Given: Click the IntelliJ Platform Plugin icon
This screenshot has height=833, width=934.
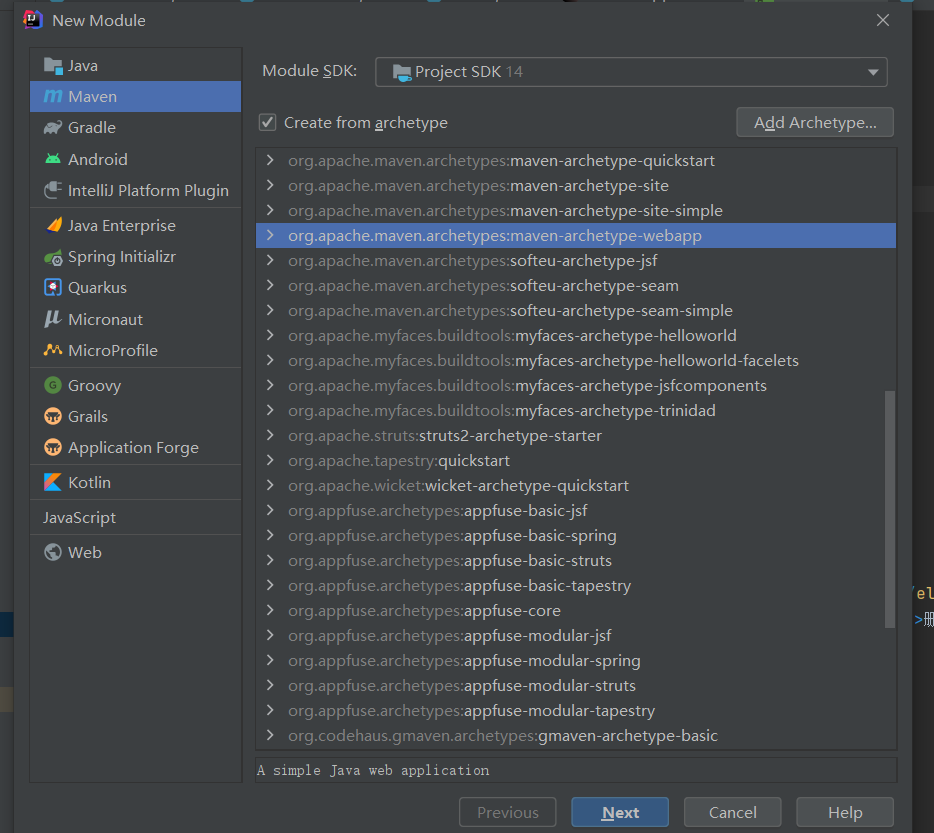Looking at the screenshot, I should pos(53,190).
